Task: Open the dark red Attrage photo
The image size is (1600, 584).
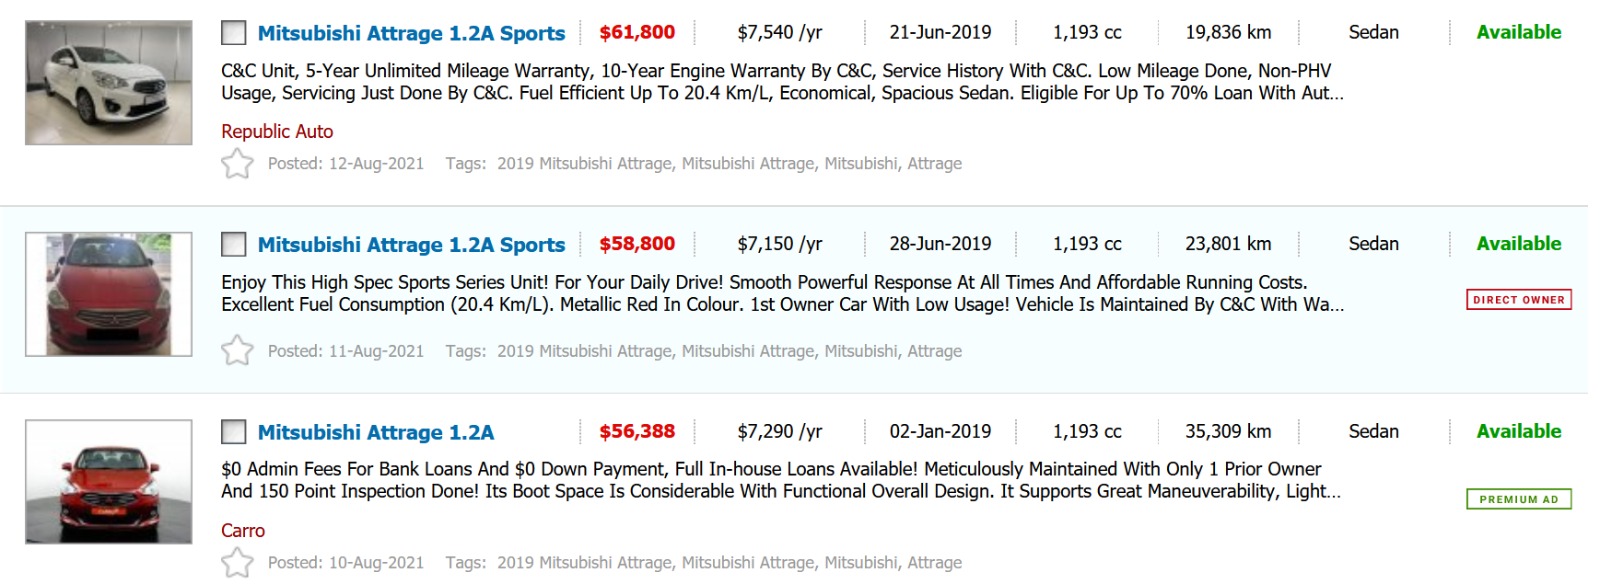Action: tap(108, 294)
